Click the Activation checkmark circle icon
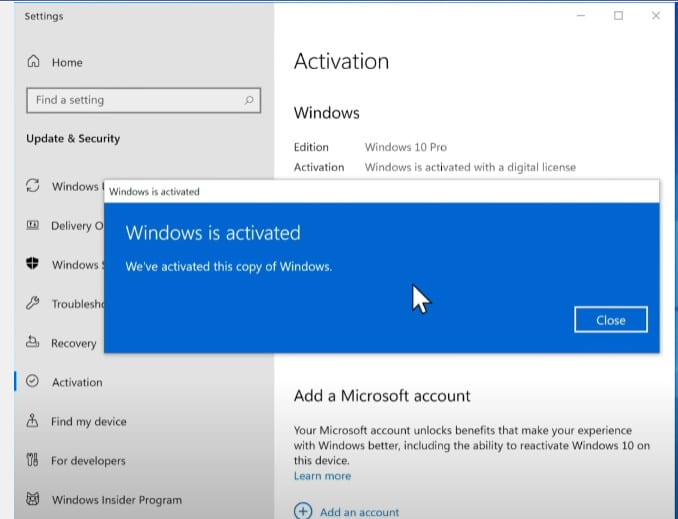 32,381
